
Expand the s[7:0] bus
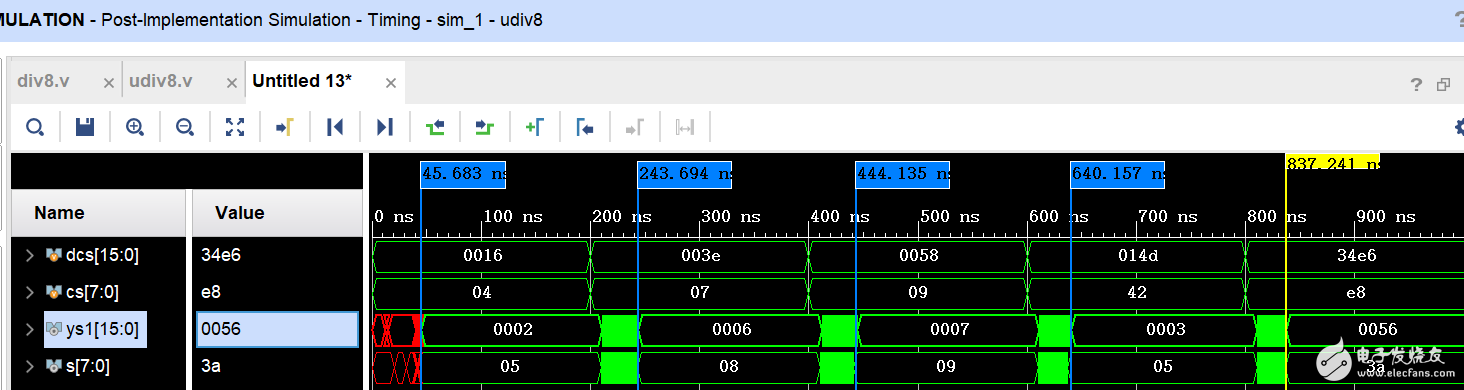click(x=30, y=366)
